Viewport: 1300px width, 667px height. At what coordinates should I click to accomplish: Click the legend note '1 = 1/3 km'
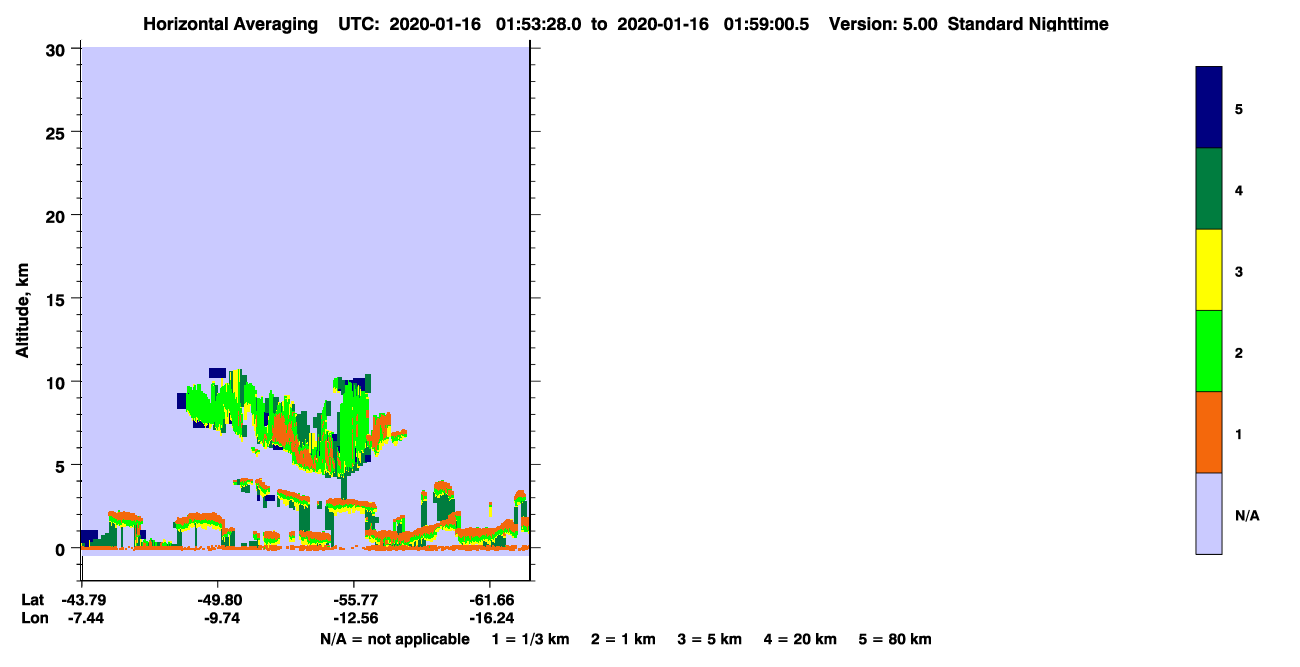click(530, 639)
